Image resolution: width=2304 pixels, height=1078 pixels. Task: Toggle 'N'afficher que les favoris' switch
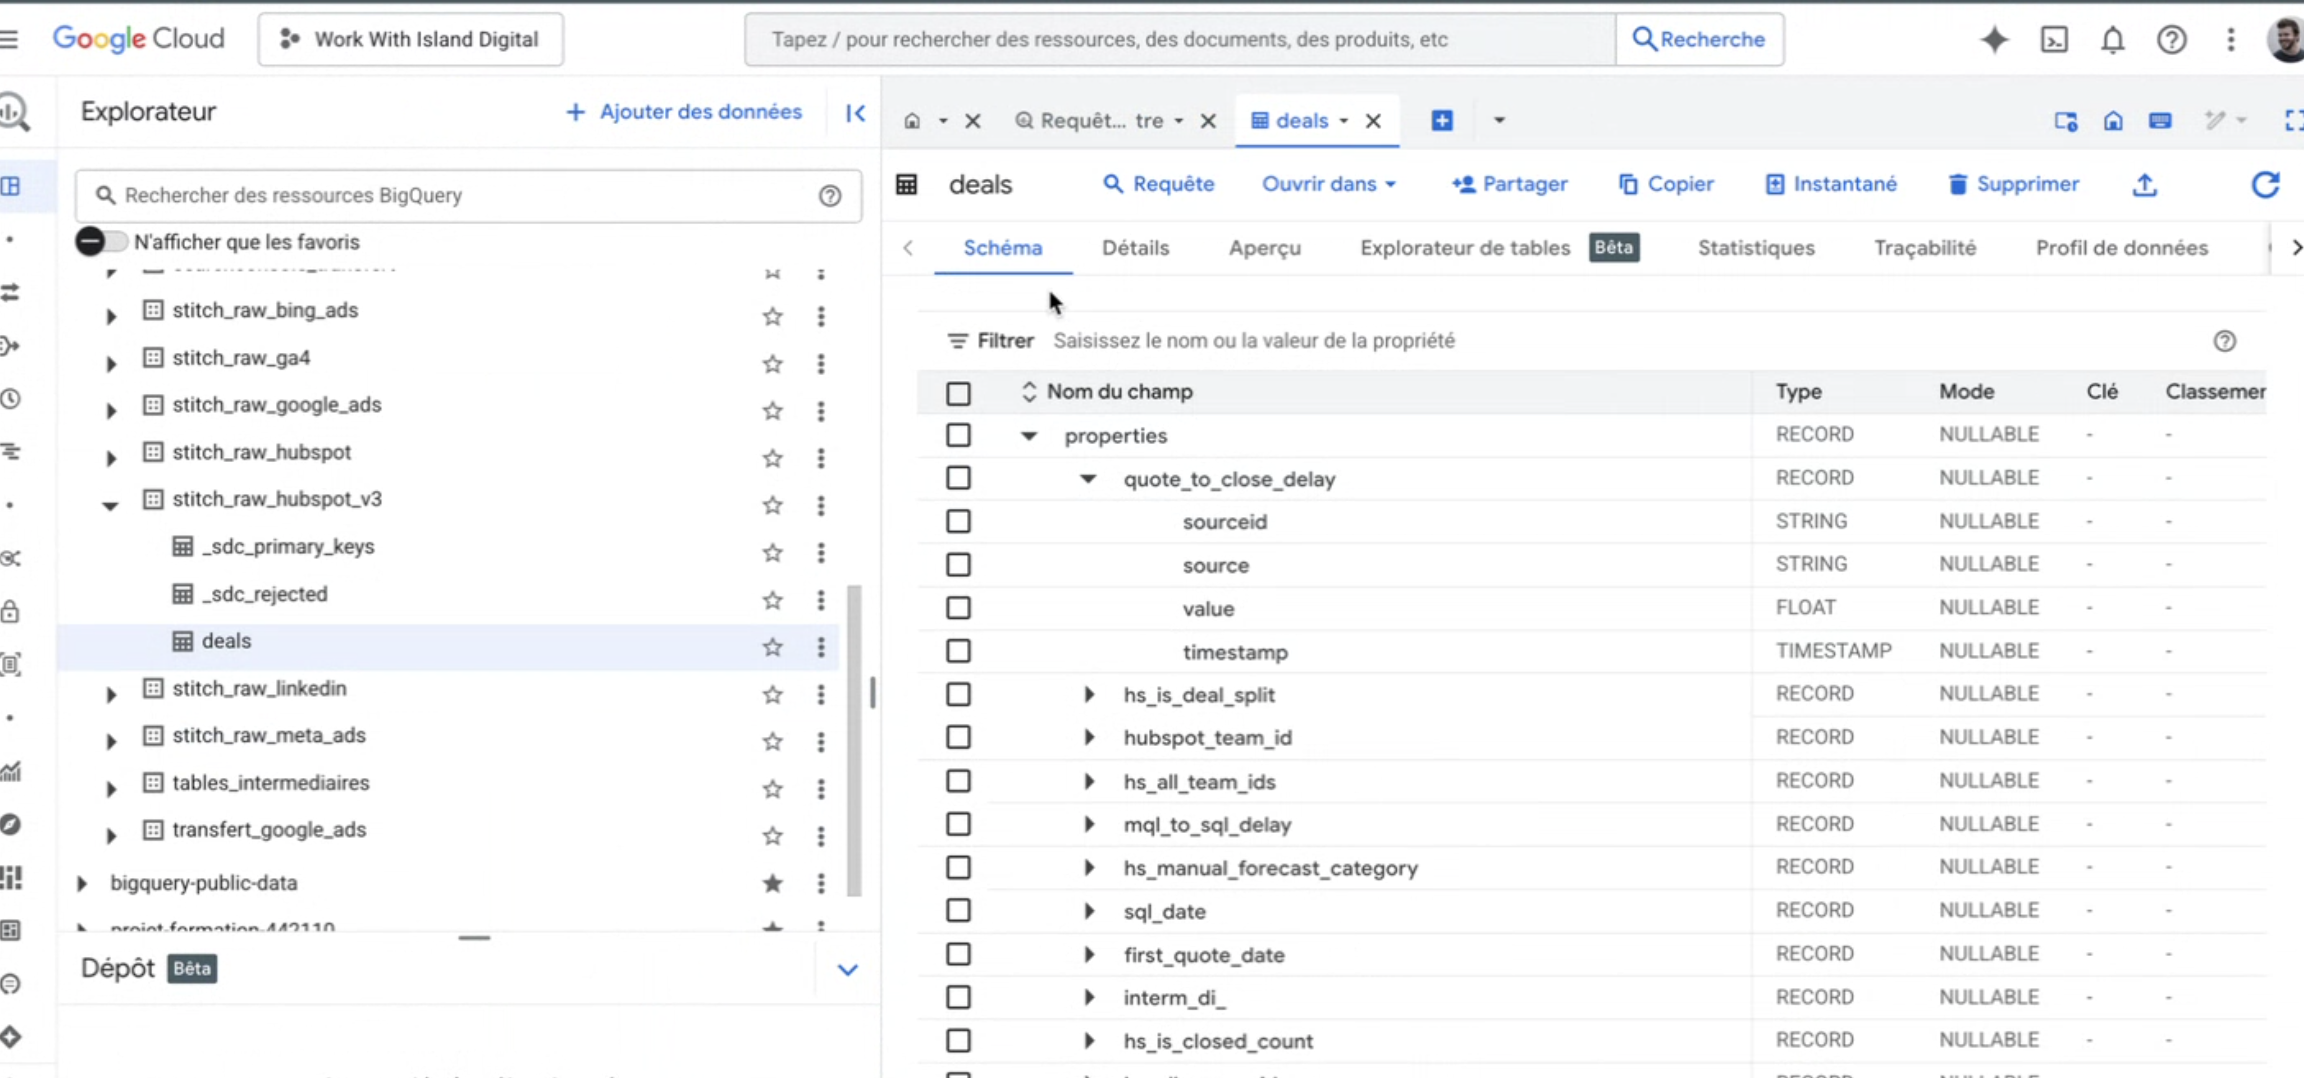(x=100, y=241)
